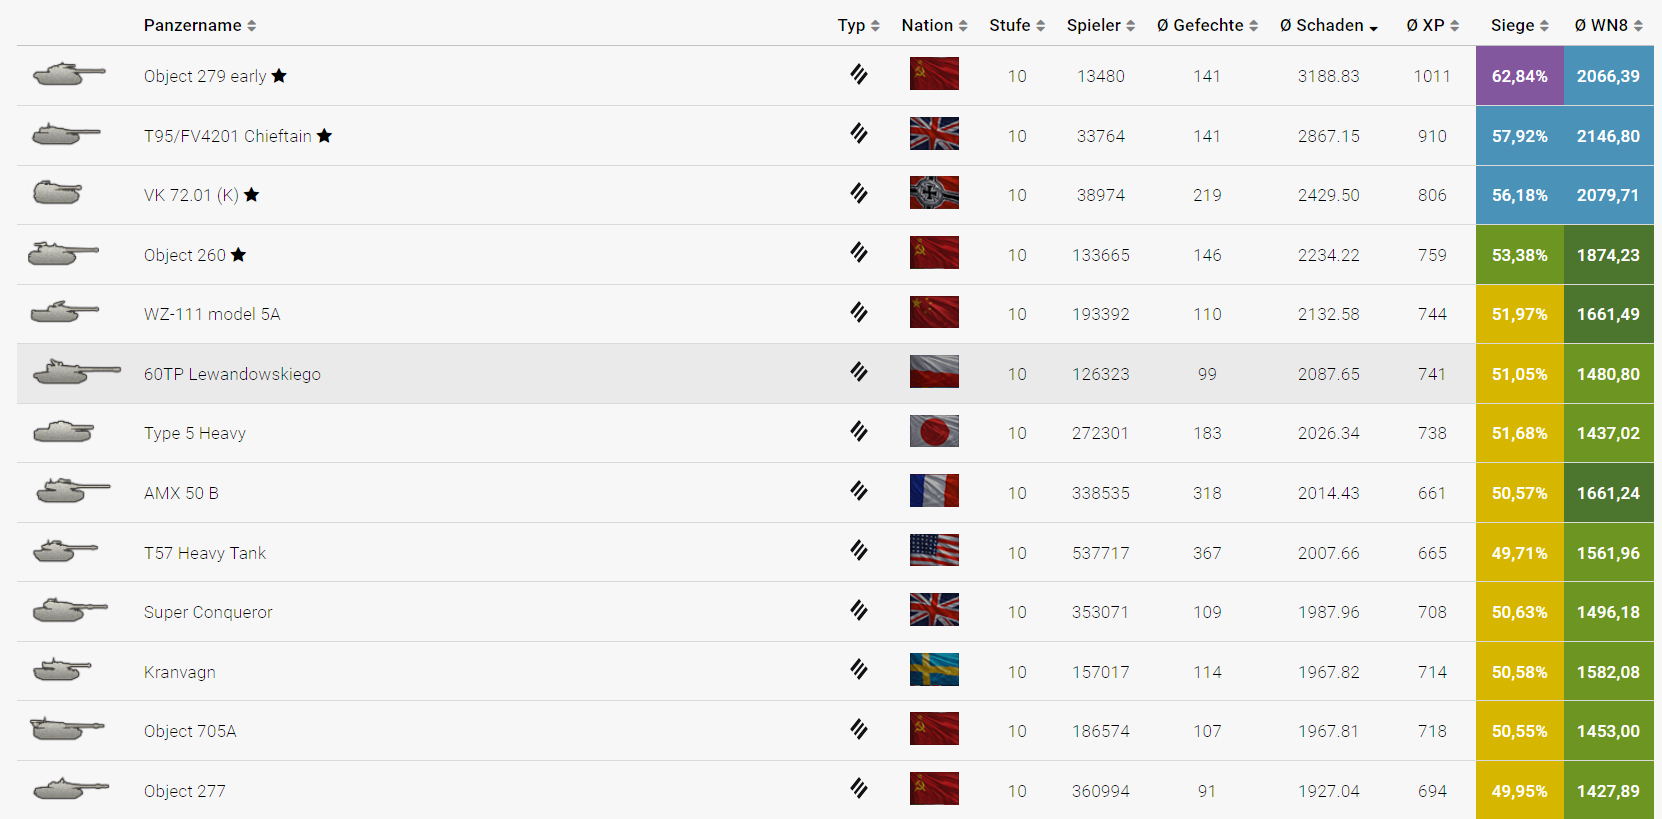Sort by Spieler column header
The width and height of the screenshot is (1662, 819).
1101,25
